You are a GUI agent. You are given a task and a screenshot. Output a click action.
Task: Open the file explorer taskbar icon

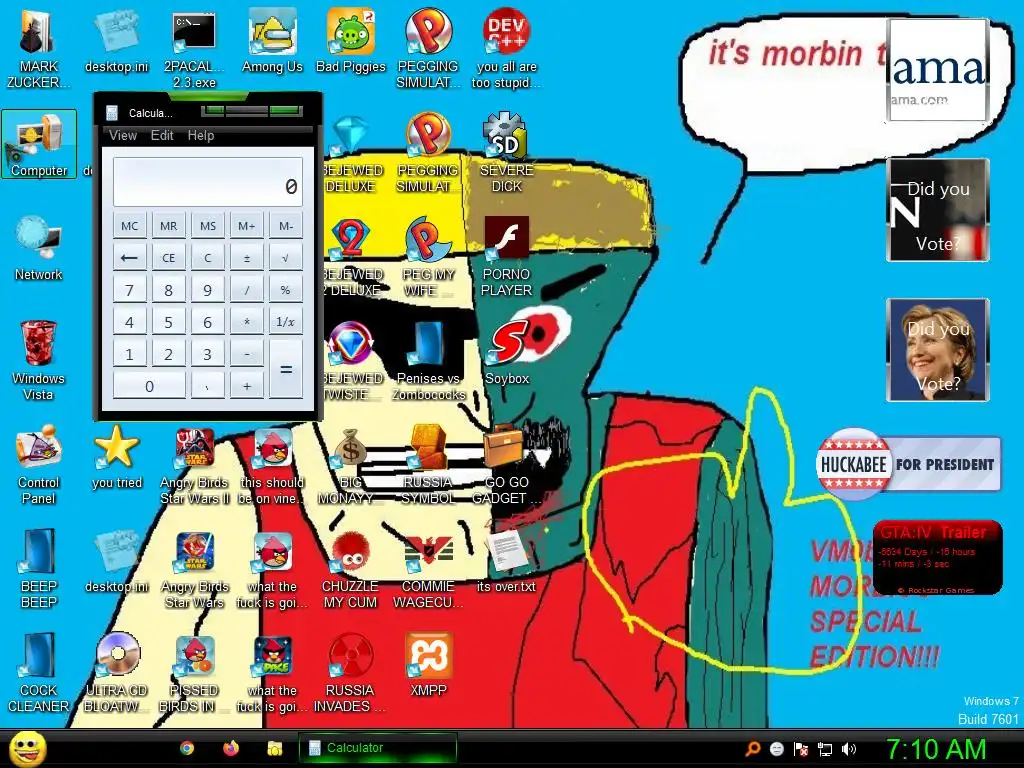click(x=274, y=748)
